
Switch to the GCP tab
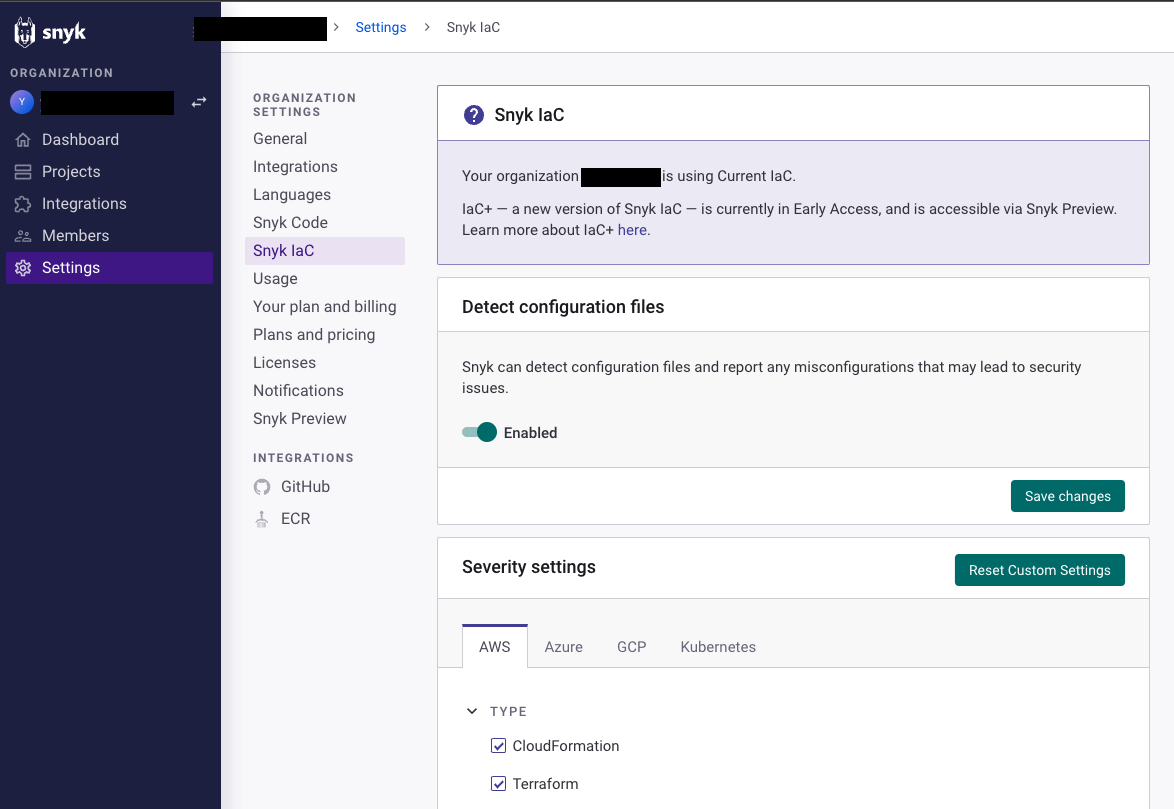pos(632,647)
